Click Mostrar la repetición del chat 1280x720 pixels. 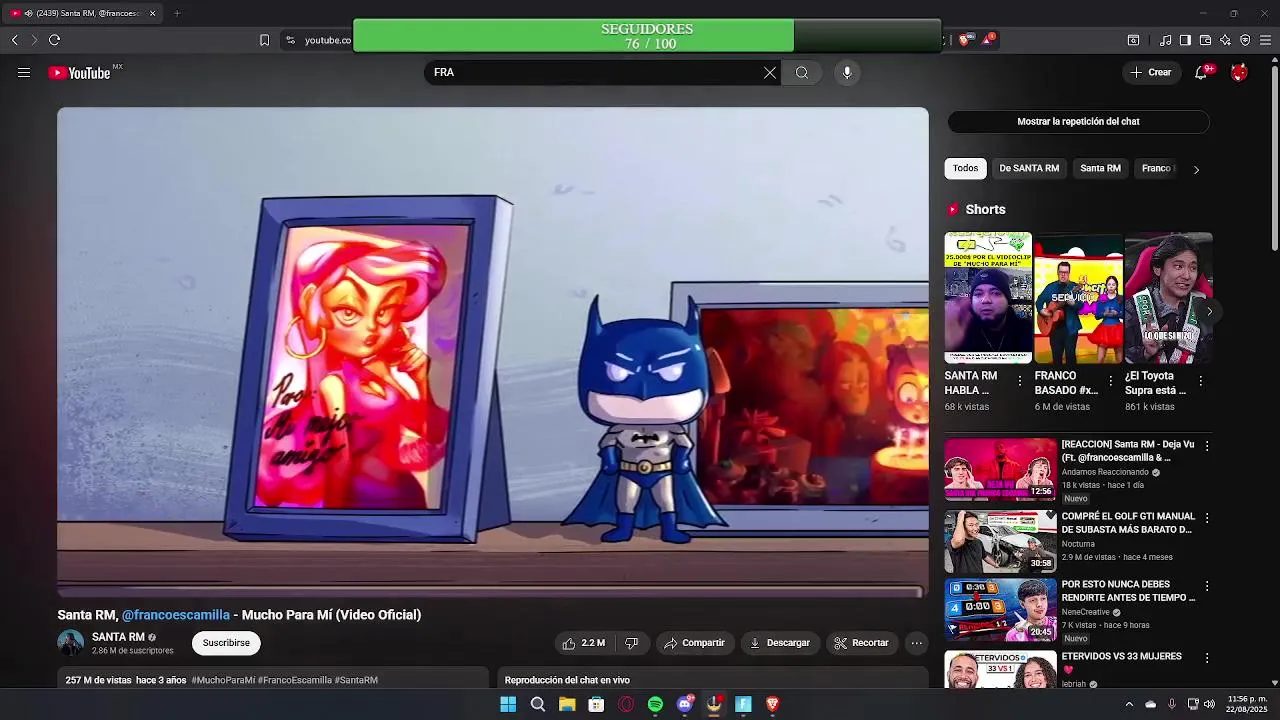click(x=1078, y=122)
